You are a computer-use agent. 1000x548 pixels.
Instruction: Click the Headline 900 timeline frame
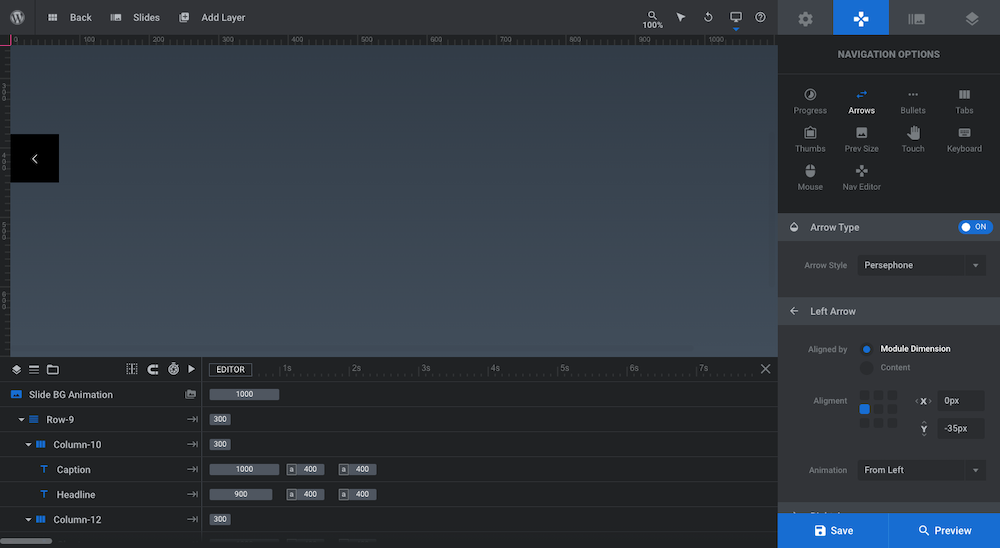point(240,494)
